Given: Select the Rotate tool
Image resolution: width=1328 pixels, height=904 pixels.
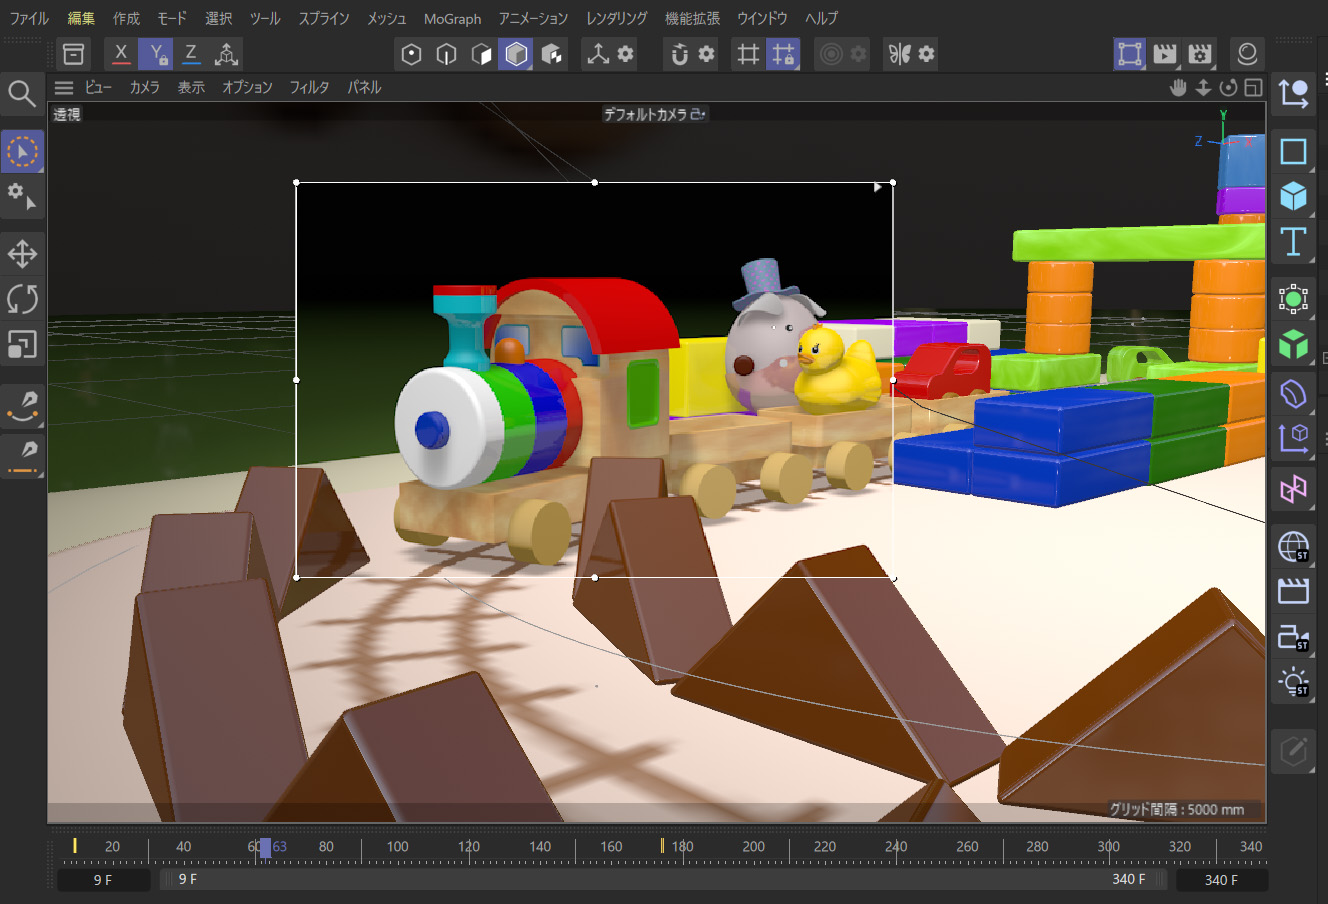Looking at the screenshot, I should click(22, 299).
